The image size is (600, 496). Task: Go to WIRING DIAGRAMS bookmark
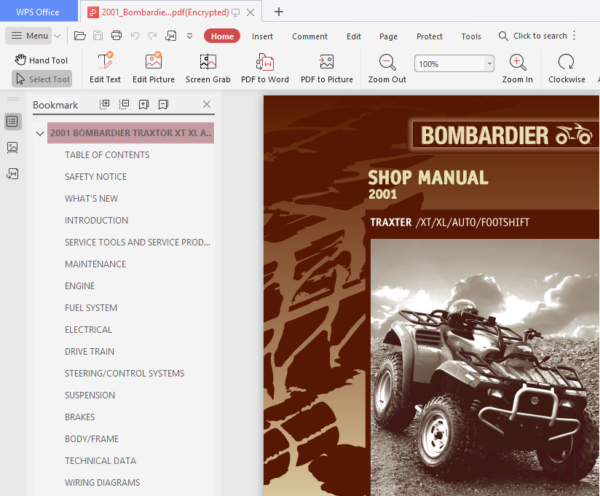(102, 482)
